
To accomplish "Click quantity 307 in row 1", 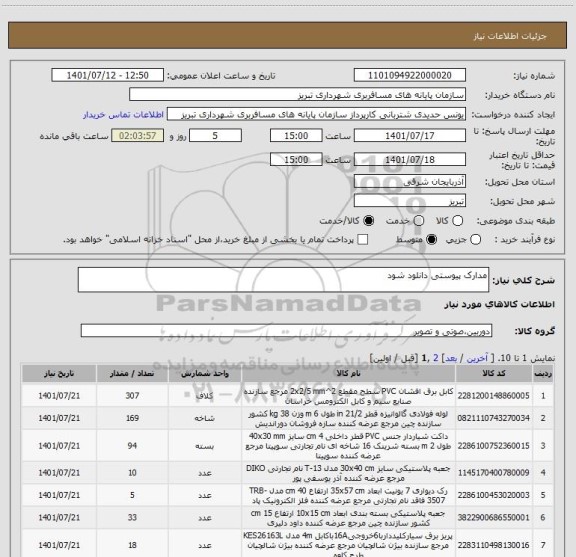I will [132, 396].
